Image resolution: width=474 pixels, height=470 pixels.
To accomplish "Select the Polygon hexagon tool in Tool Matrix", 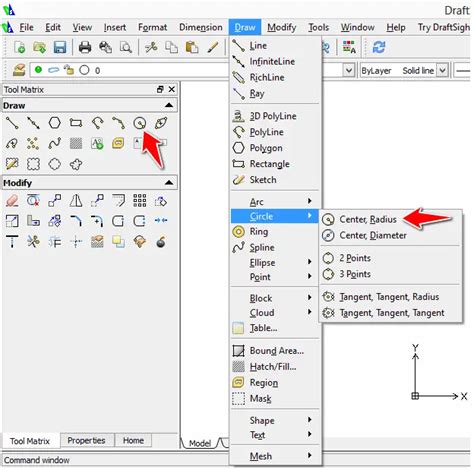I will [x=55, y=123].
